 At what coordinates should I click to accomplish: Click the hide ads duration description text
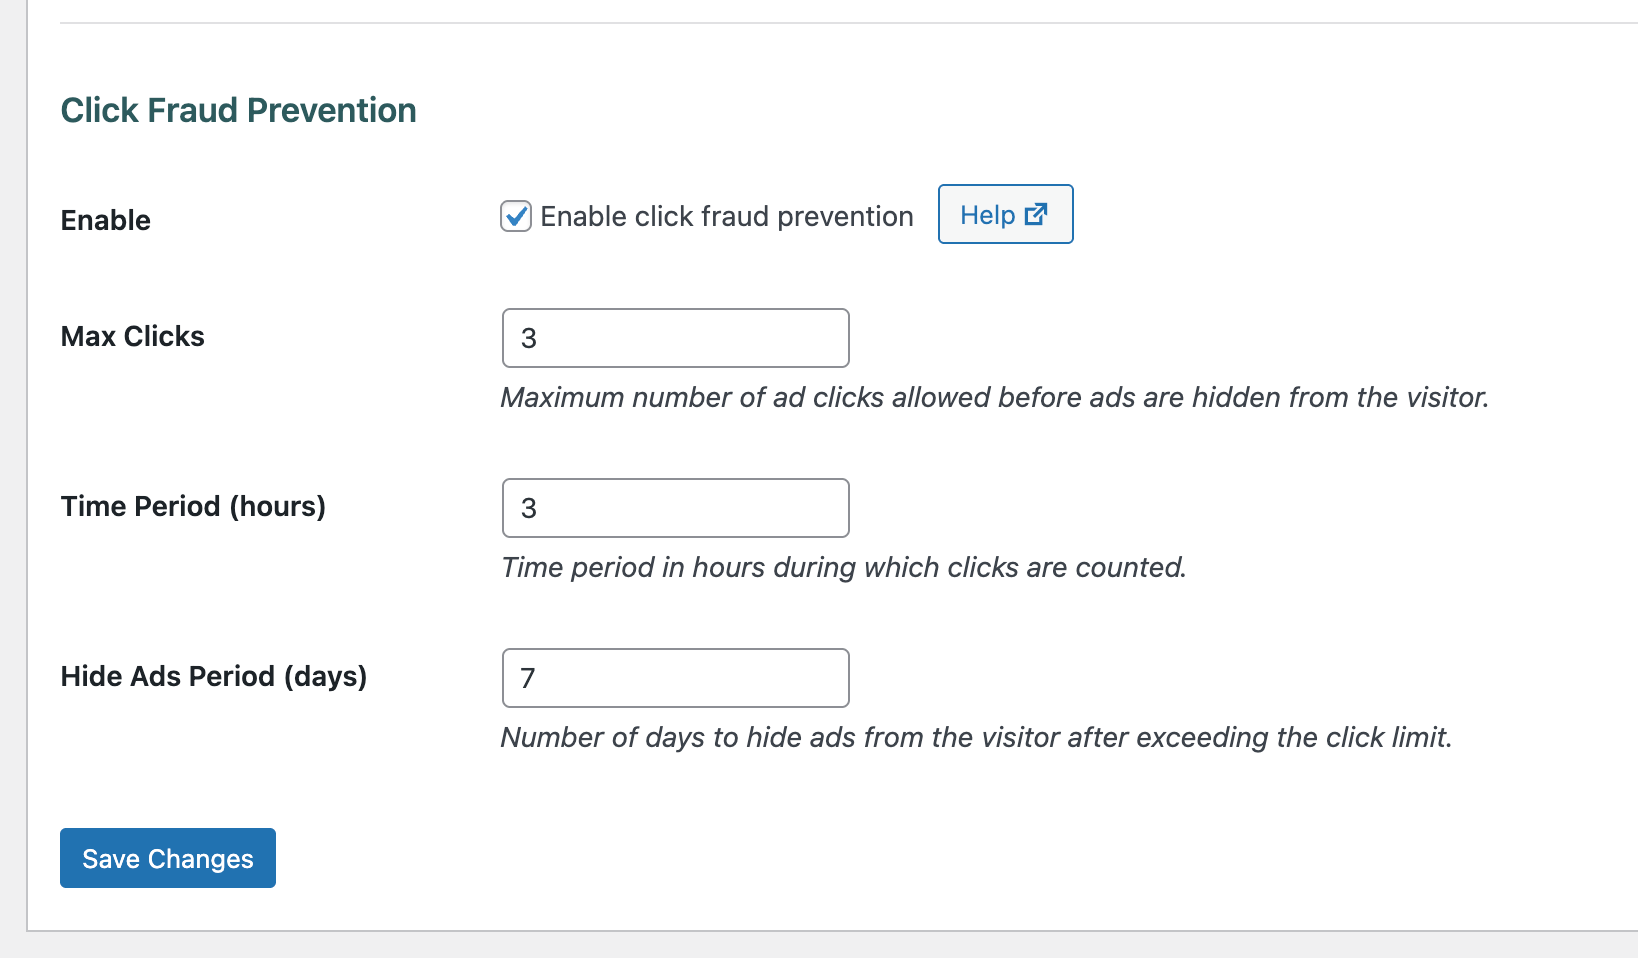(976, 737)
